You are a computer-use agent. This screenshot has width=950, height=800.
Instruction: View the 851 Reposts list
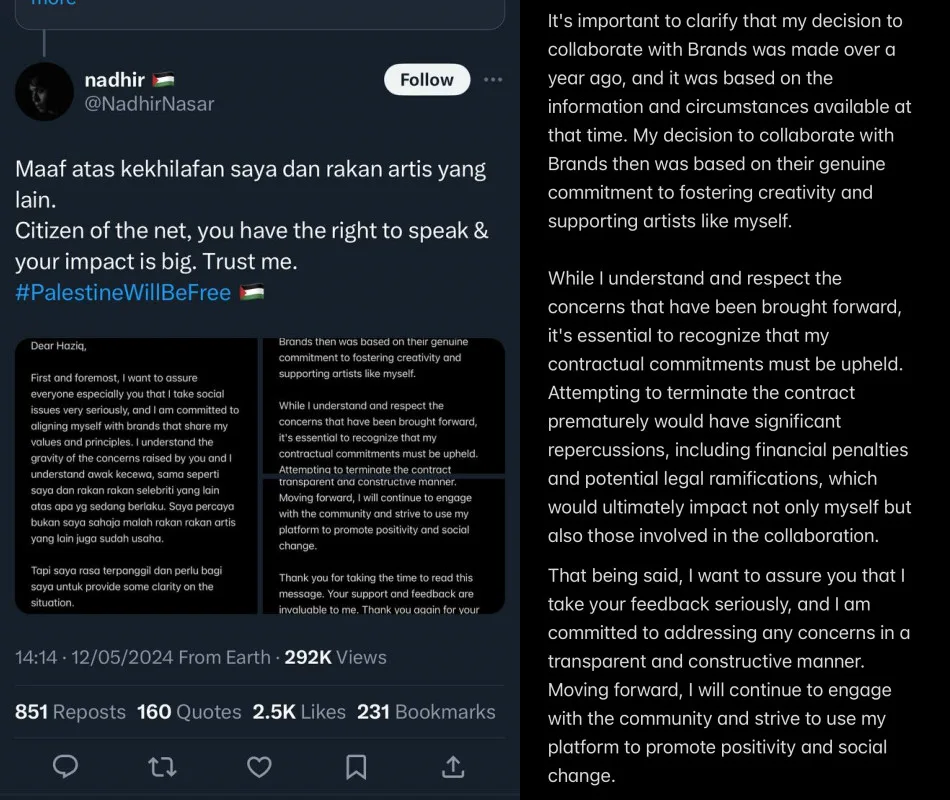tap(70, 712)
